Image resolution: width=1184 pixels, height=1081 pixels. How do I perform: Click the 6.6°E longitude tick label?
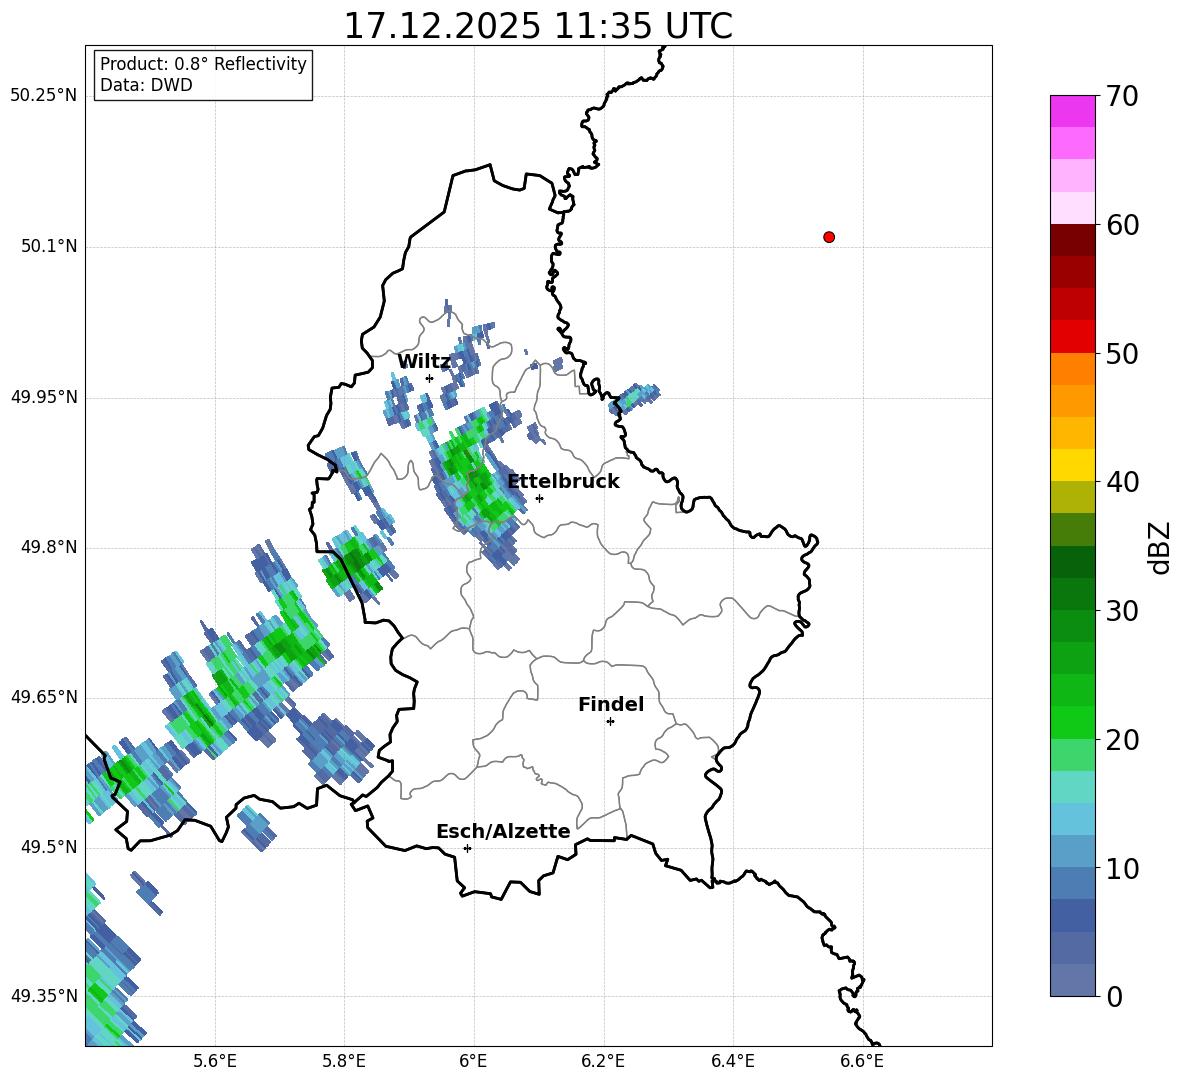click(x=862, y=1061)
